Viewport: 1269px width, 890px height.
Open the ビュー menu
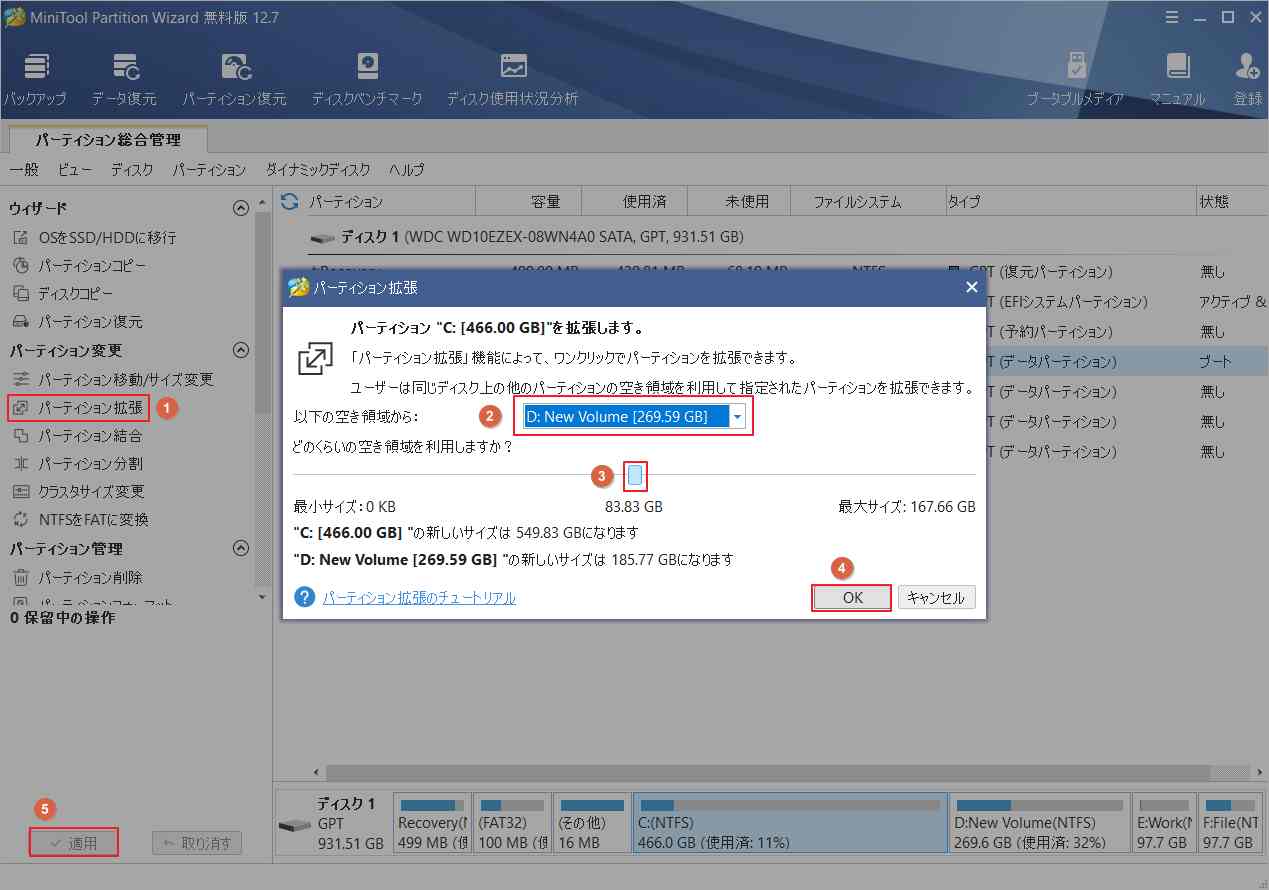(x=75, y=170)
